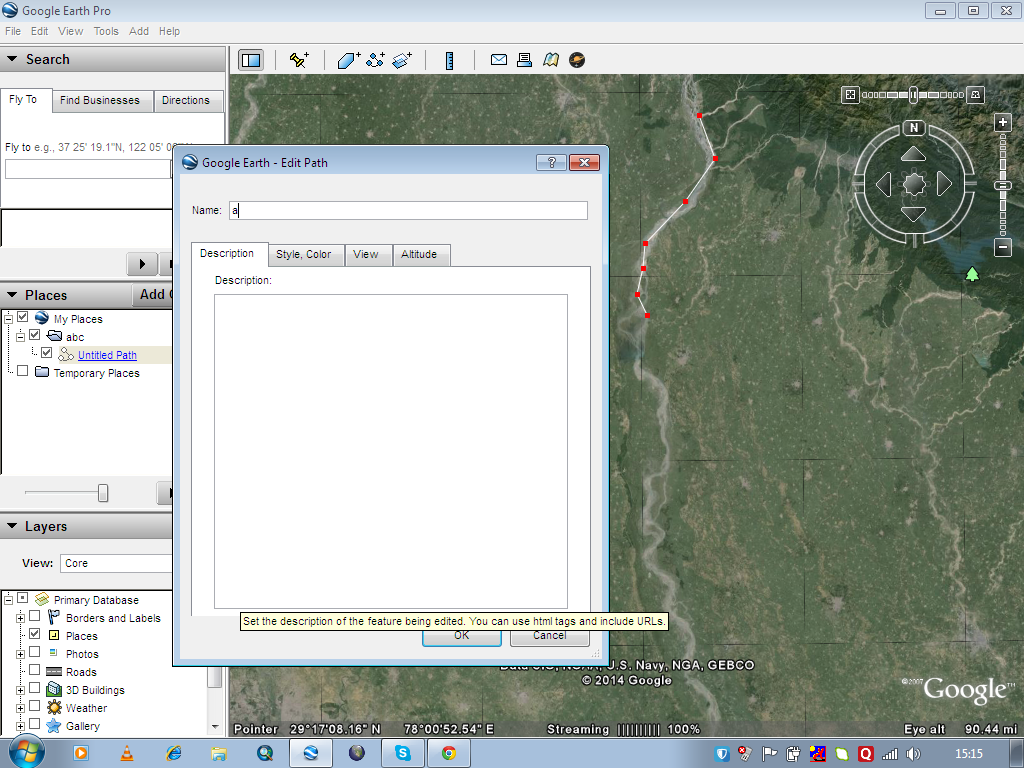Toggle the sidebar visibility icon
This screenshot has width=1024, height=768.
point(249,60)
